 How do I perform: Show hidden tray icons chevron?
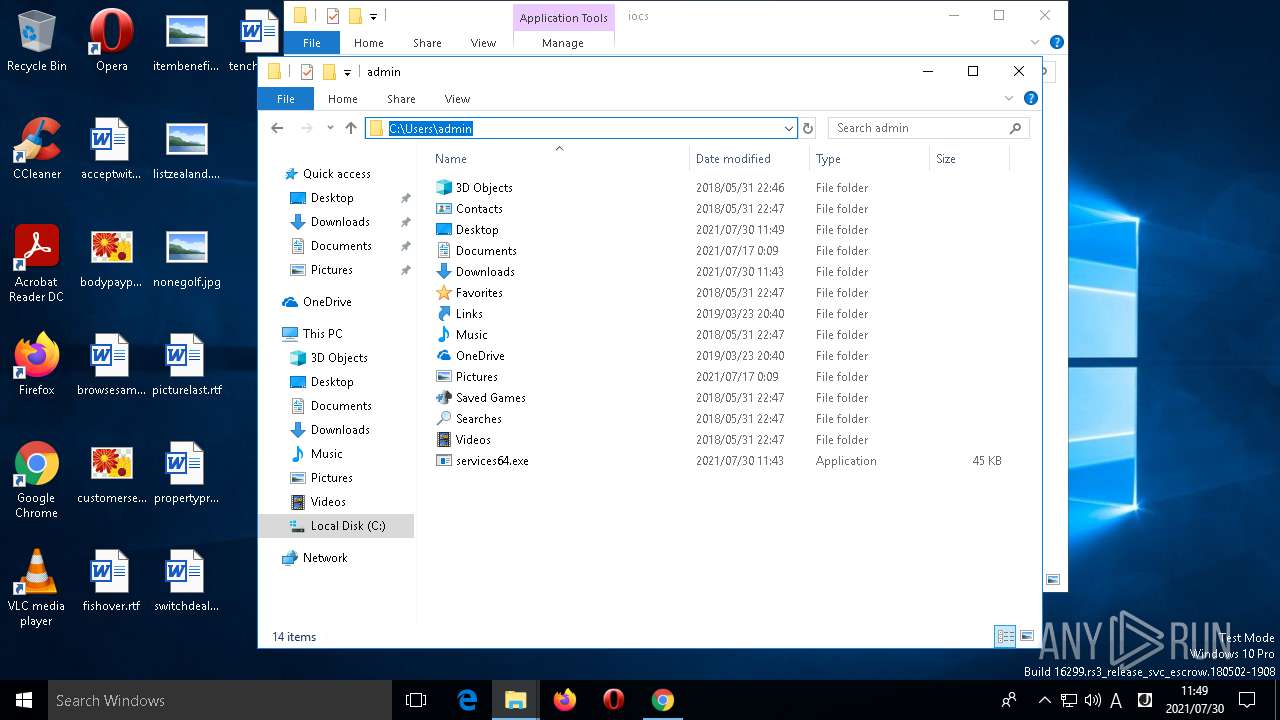pyautogui.click(x=1044, y=700)
